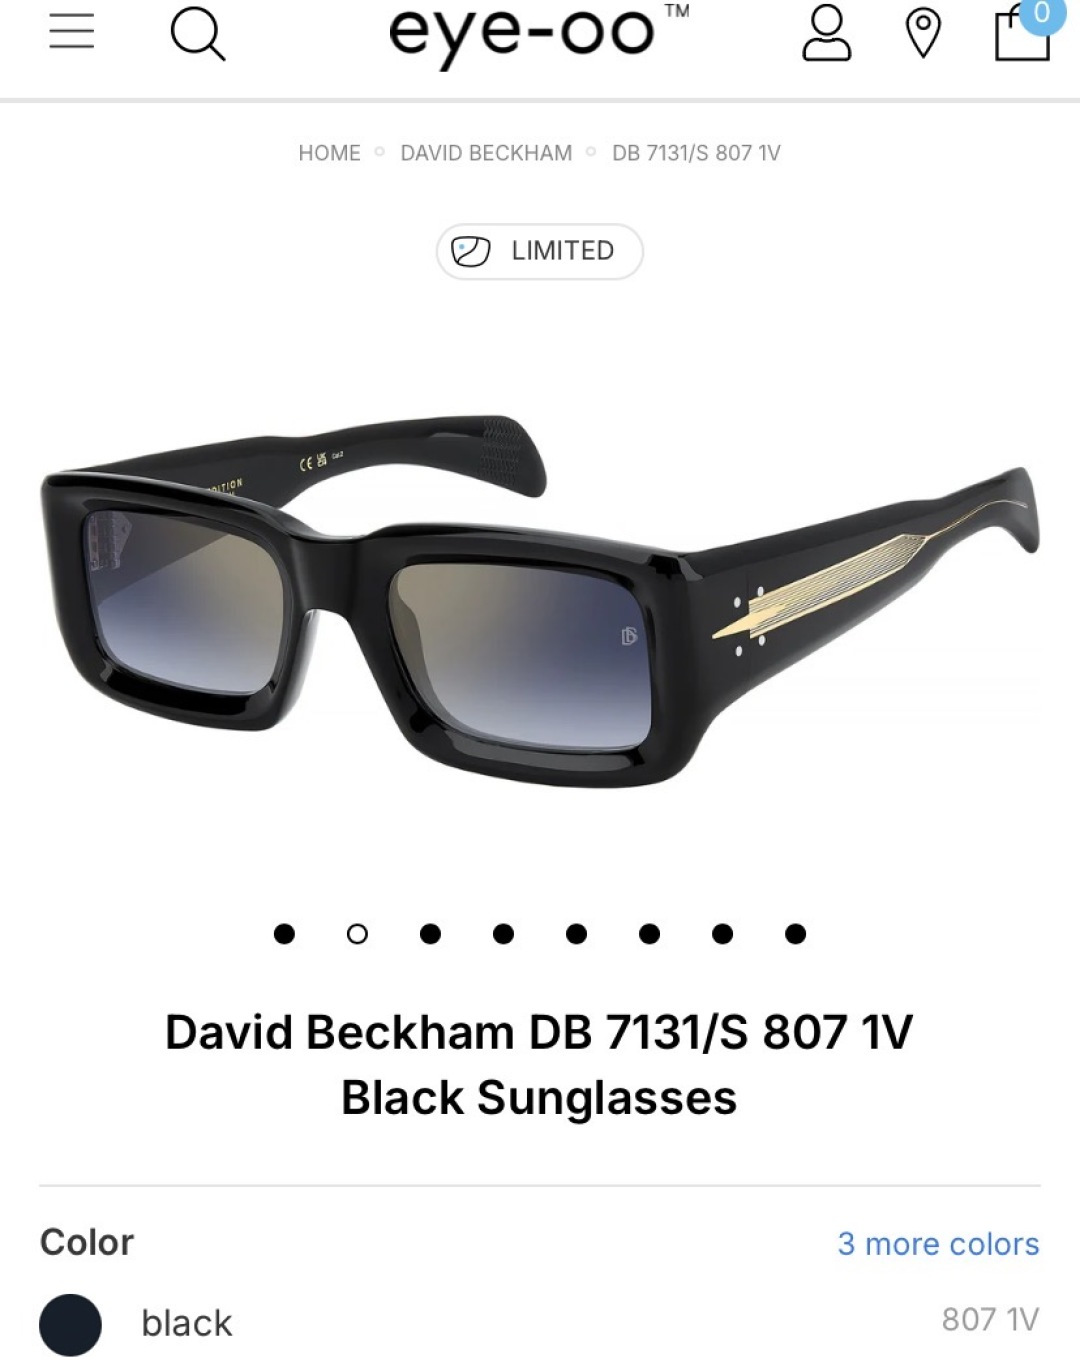
Task: Tap the eye-oo logo
Action: click(538, 32)
